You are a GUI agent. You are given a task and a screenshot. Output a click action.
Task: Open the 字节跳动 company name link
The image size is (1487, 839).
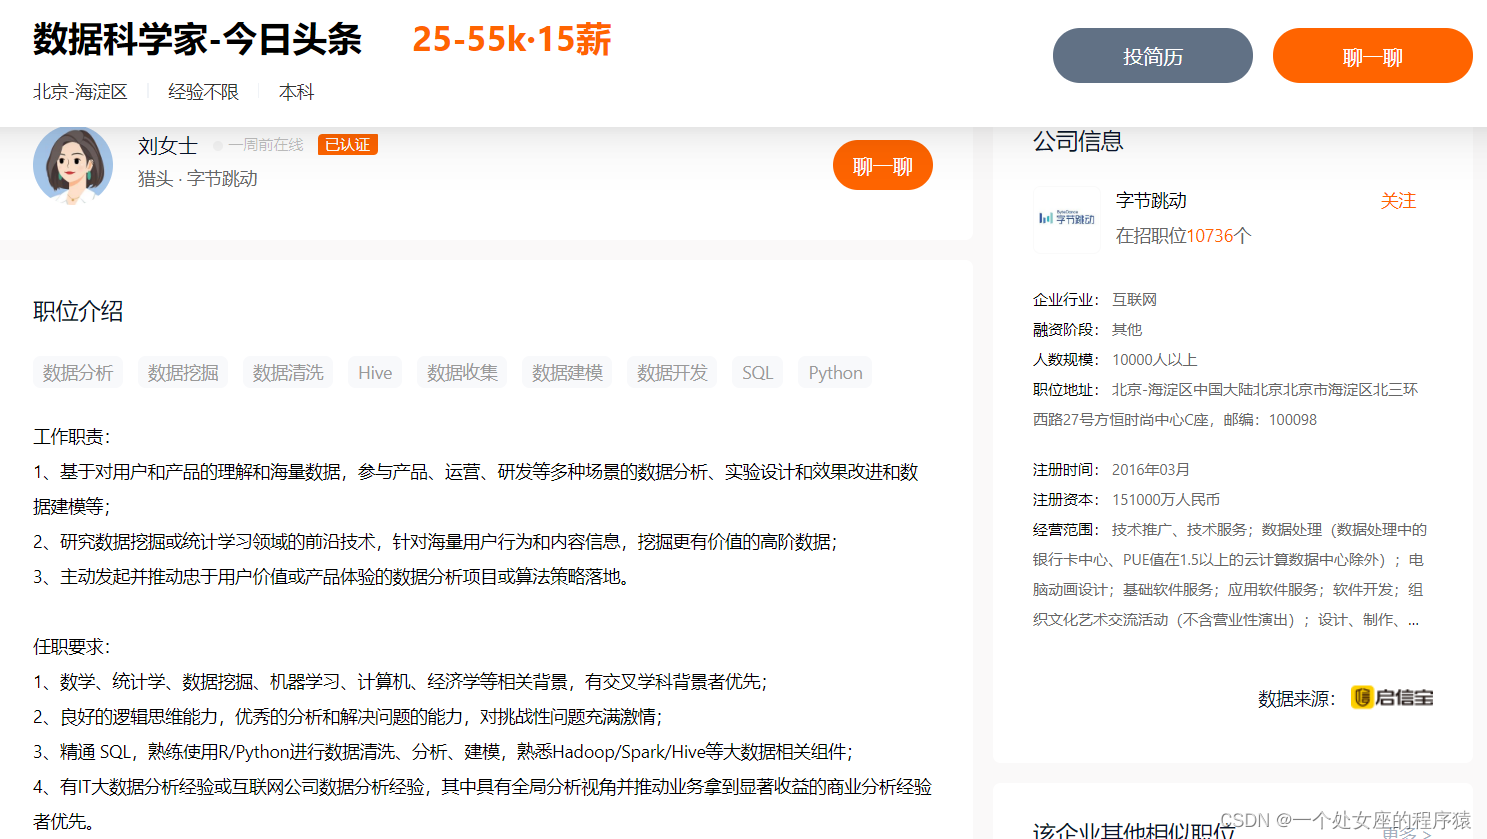(1151, 200)
